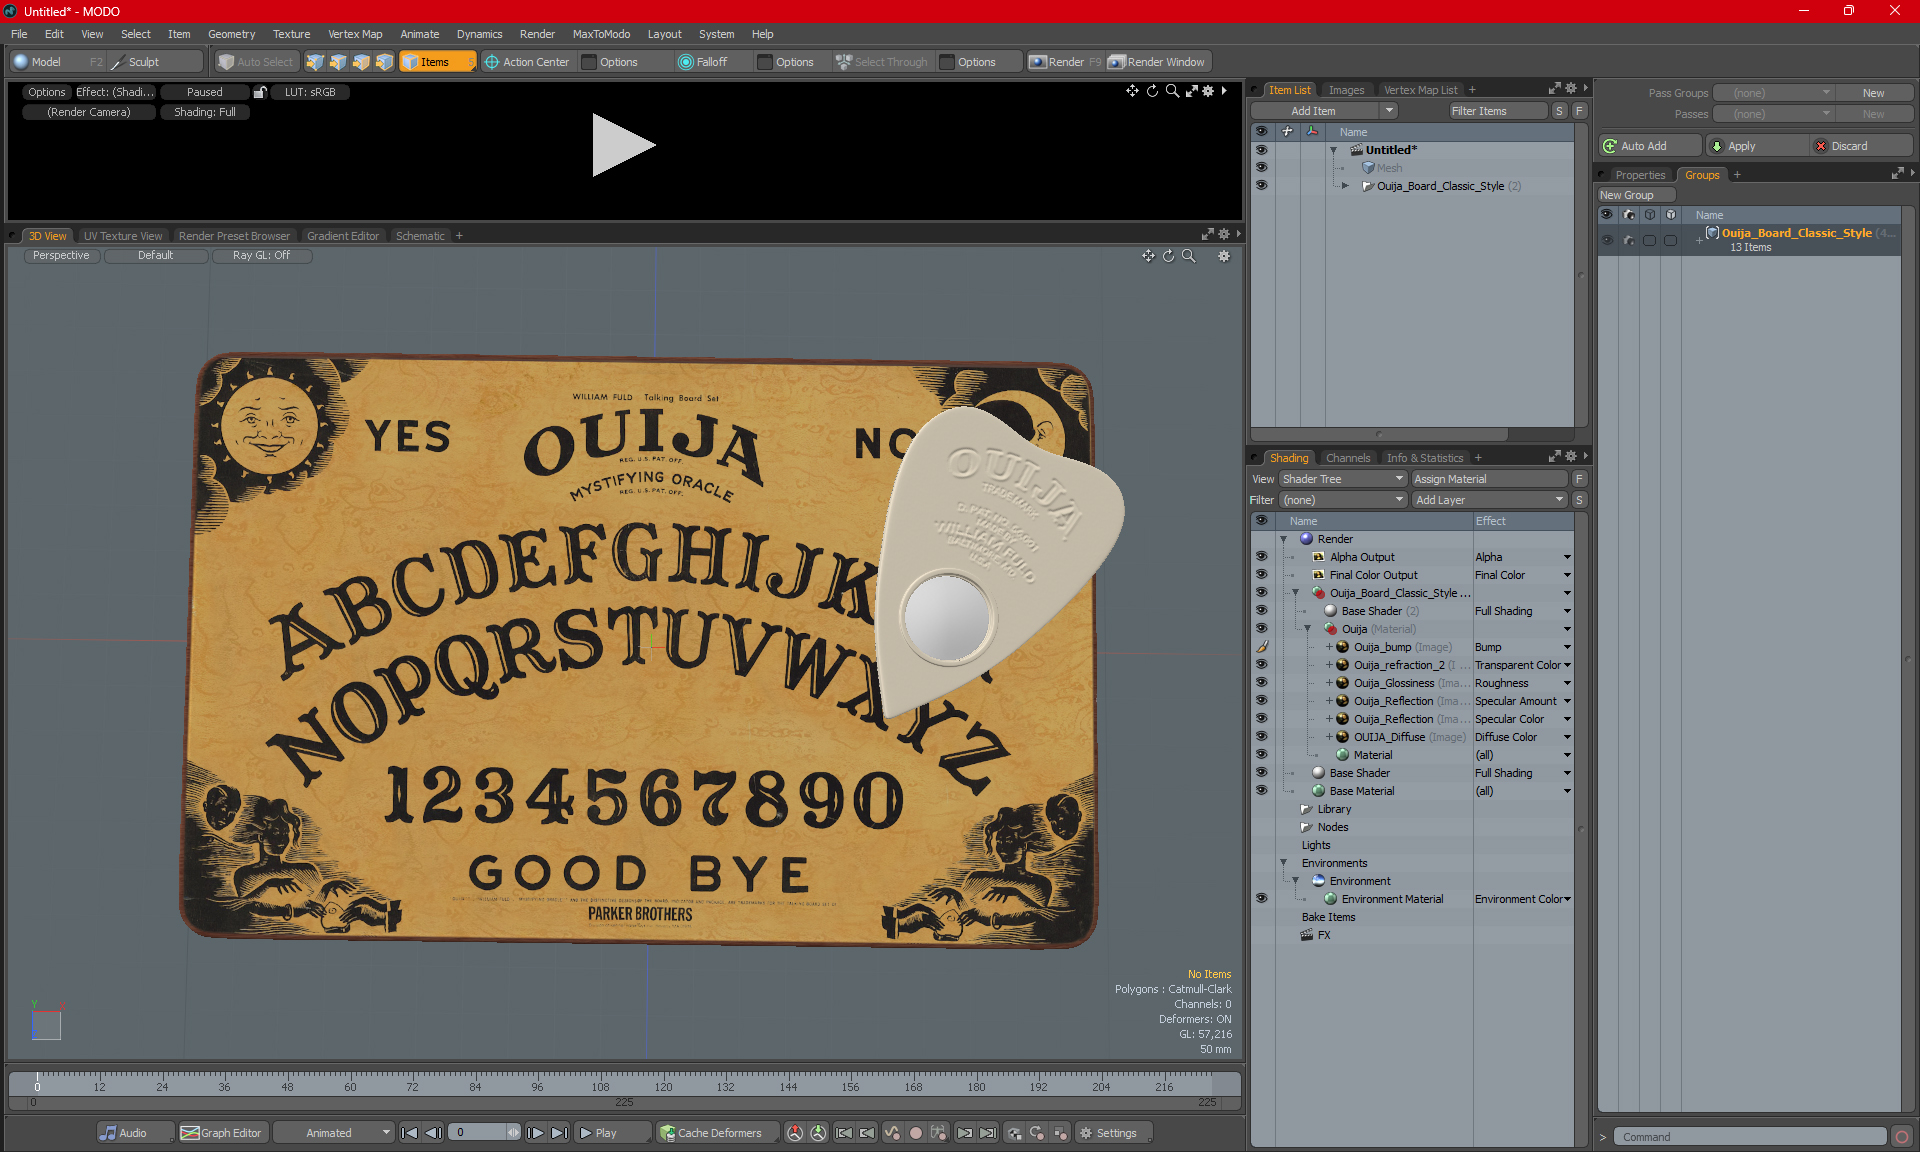The width and height of the screenshot is (1920, 1152).
Task: Click 3D viewport rotate icon
Action: click(x=1168, y=256)
